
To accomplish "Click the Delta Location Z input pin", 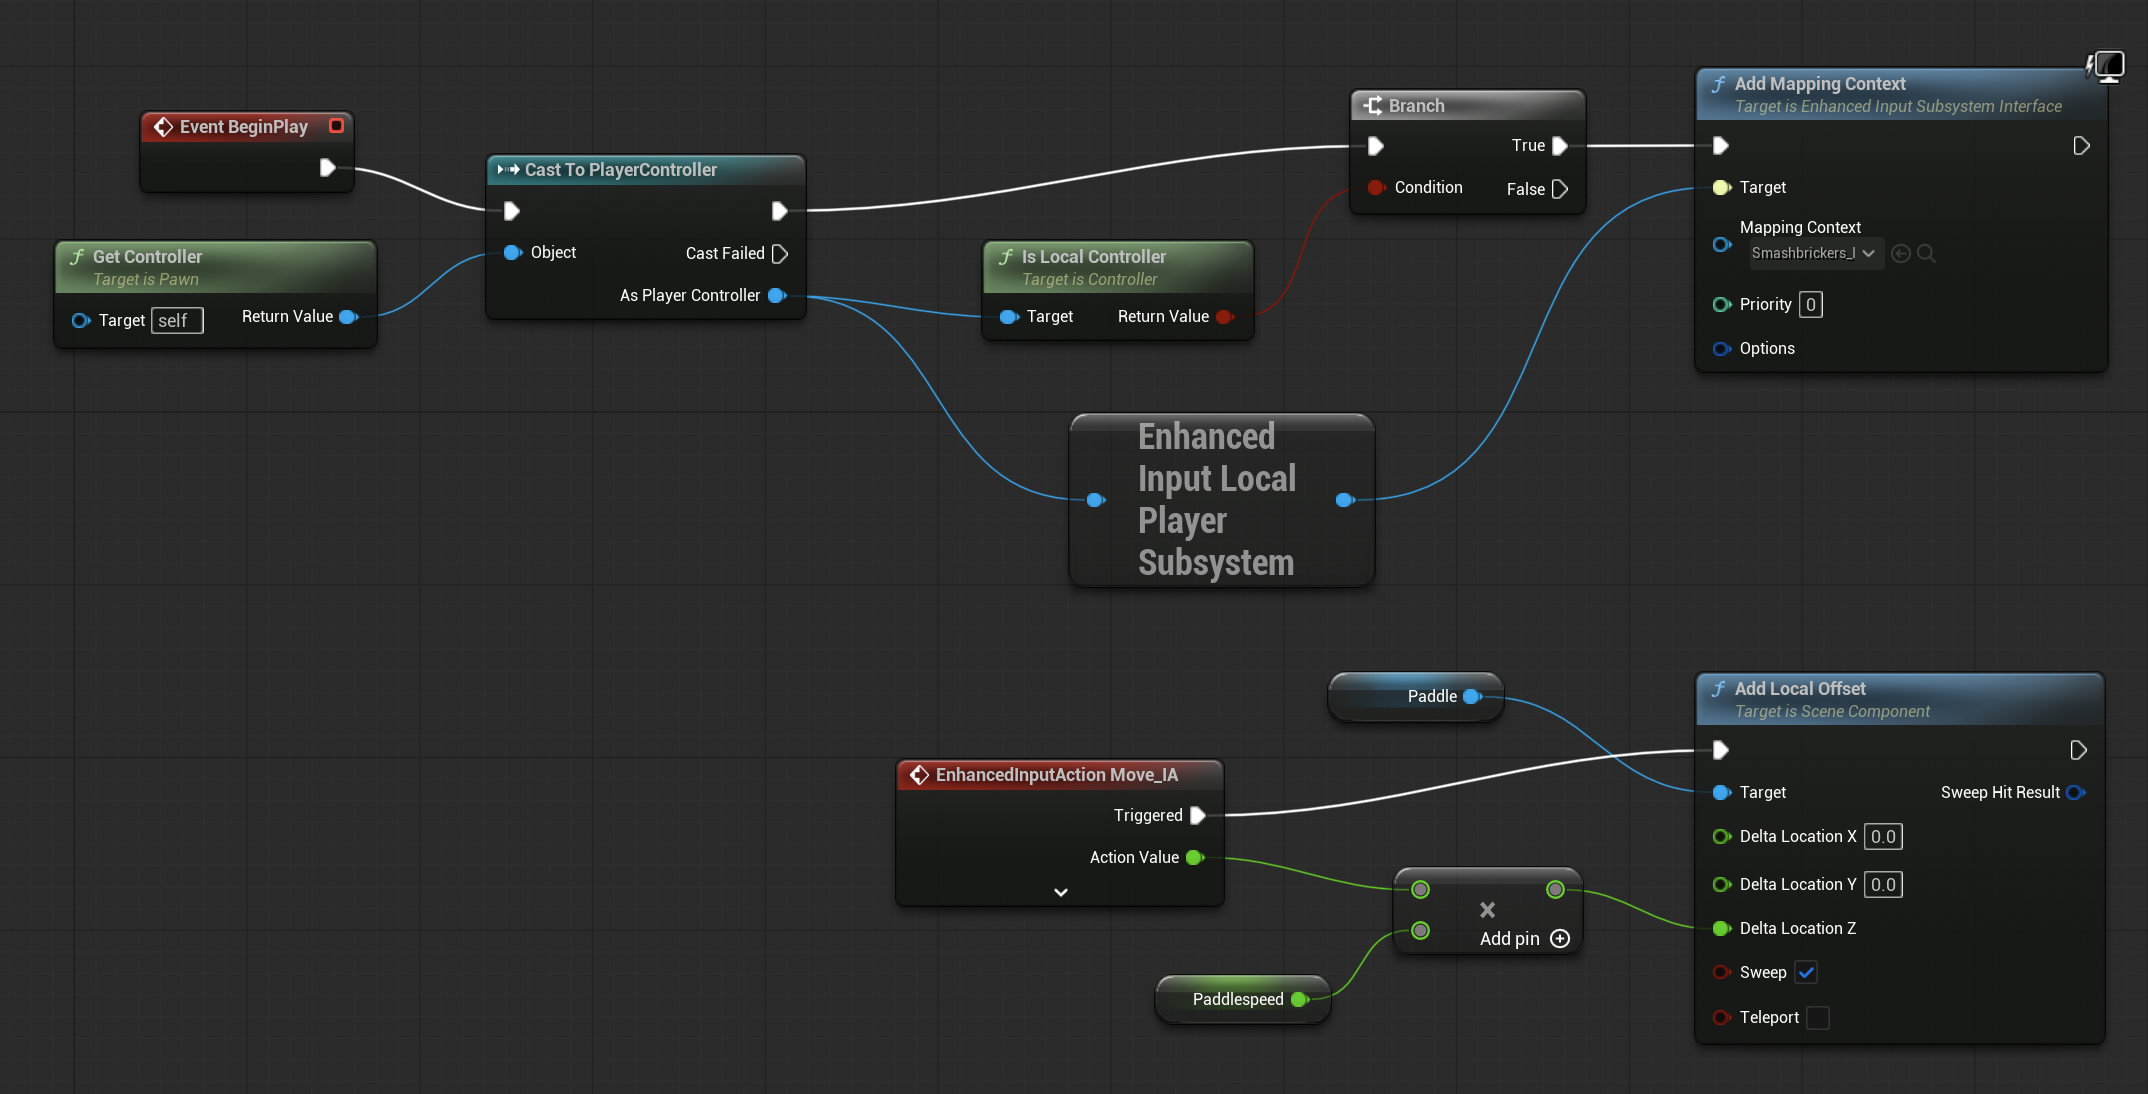I will [1722, 929].
